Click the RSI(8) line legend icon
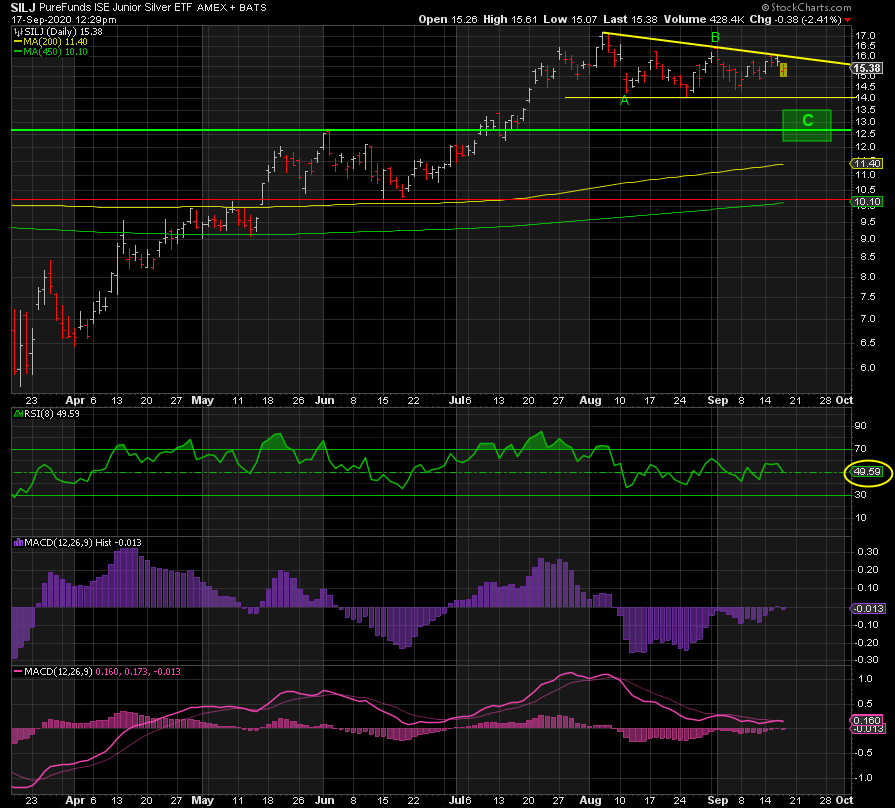 click(x=18, y=414)
